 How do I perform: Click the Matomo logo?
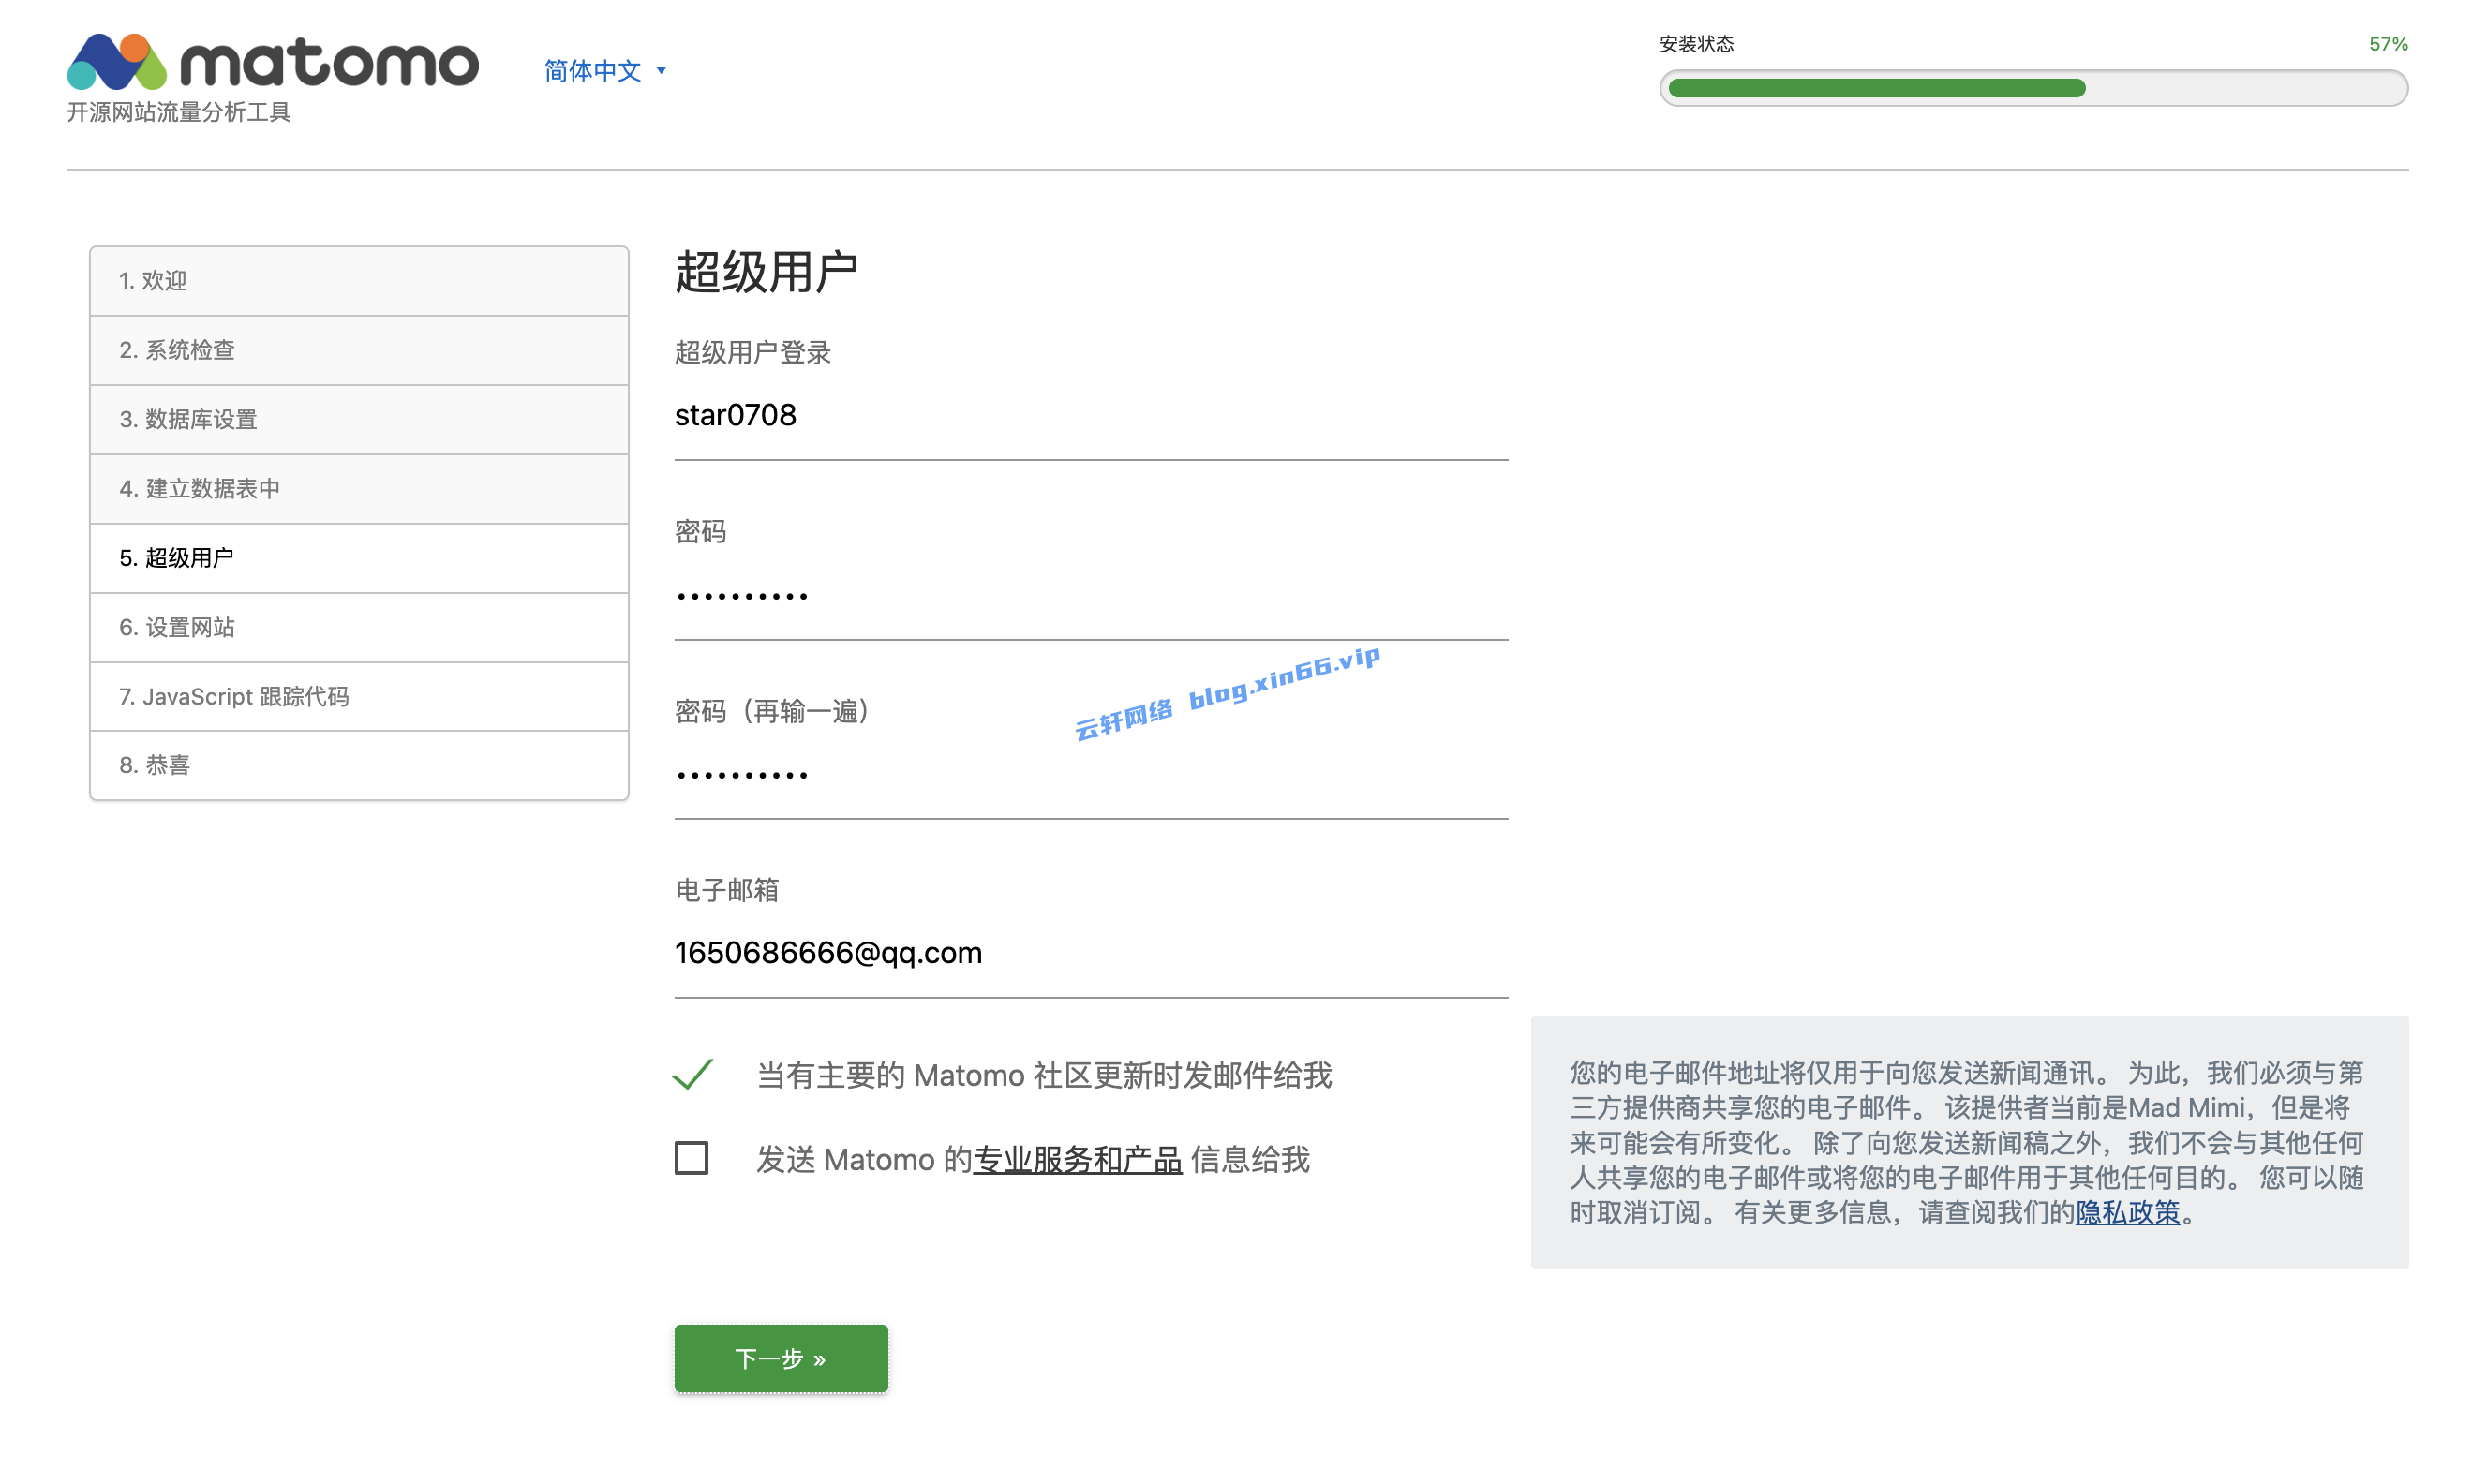(x=272, y=61)
